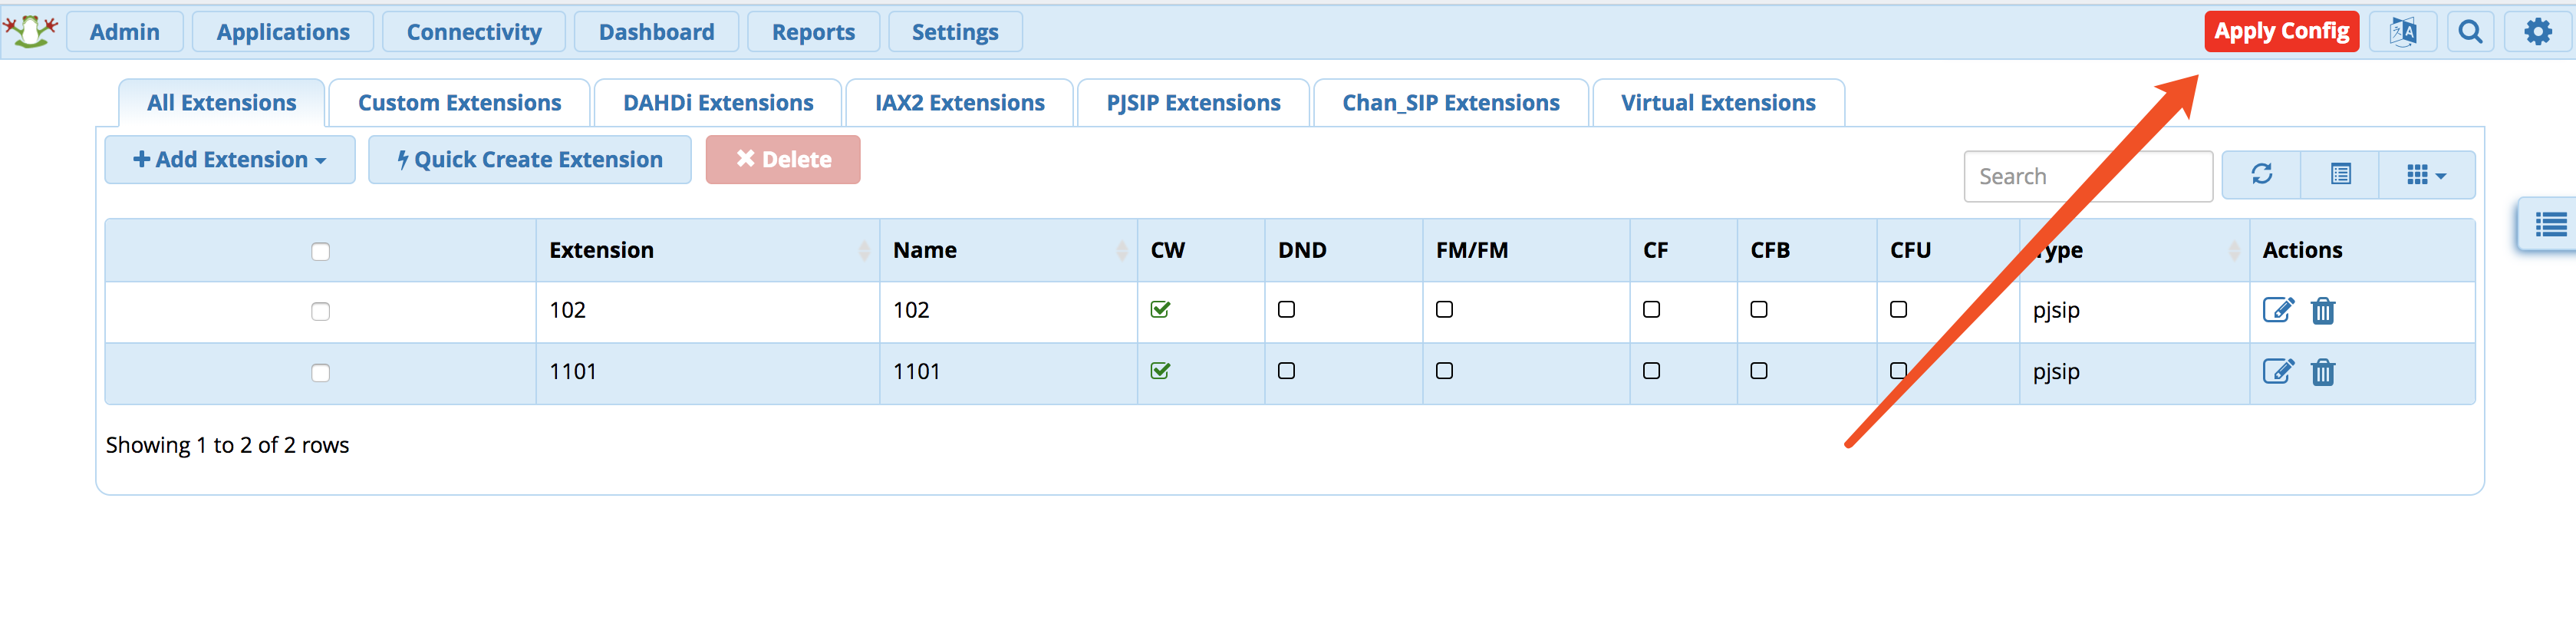Click the magnifier search icon in top bar
This screenshot has height=617, width=2576.
[x=2470, y=32]
